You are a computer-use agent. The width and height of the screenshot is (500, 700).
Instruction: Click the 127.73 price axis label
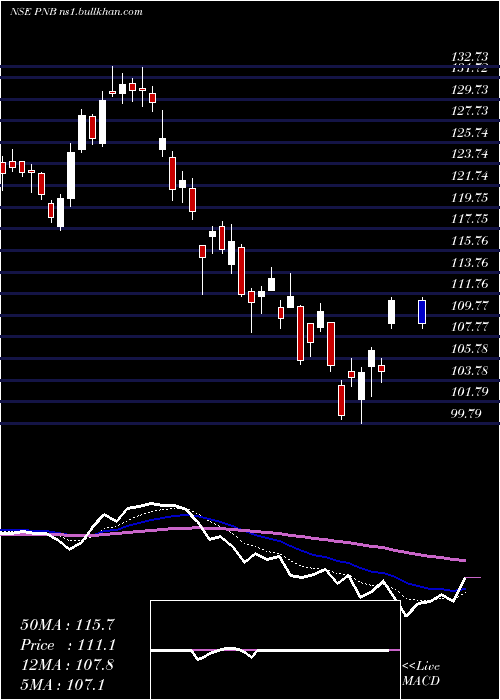pos(470,111)
